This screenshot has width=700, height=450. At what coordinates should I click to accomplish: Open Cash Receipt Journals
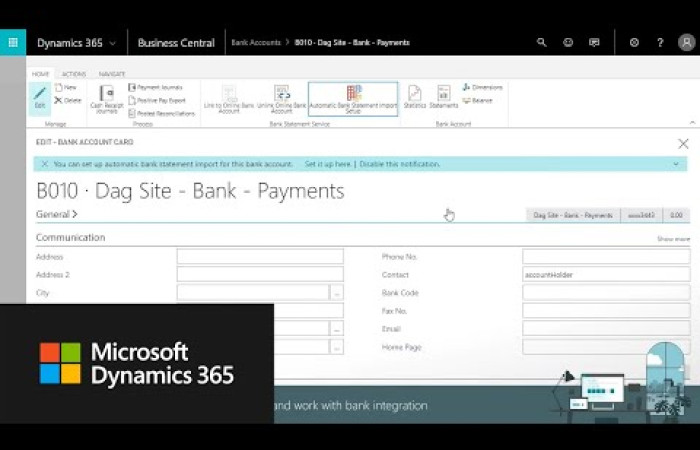107,99
